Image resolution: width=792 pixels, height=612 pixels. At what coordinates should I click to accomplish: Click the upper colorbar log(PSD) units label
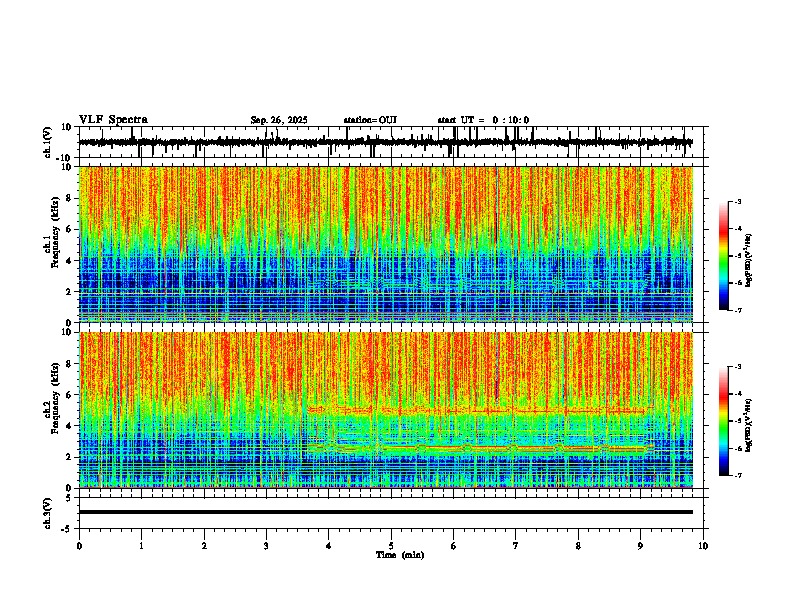pos(749,260)
